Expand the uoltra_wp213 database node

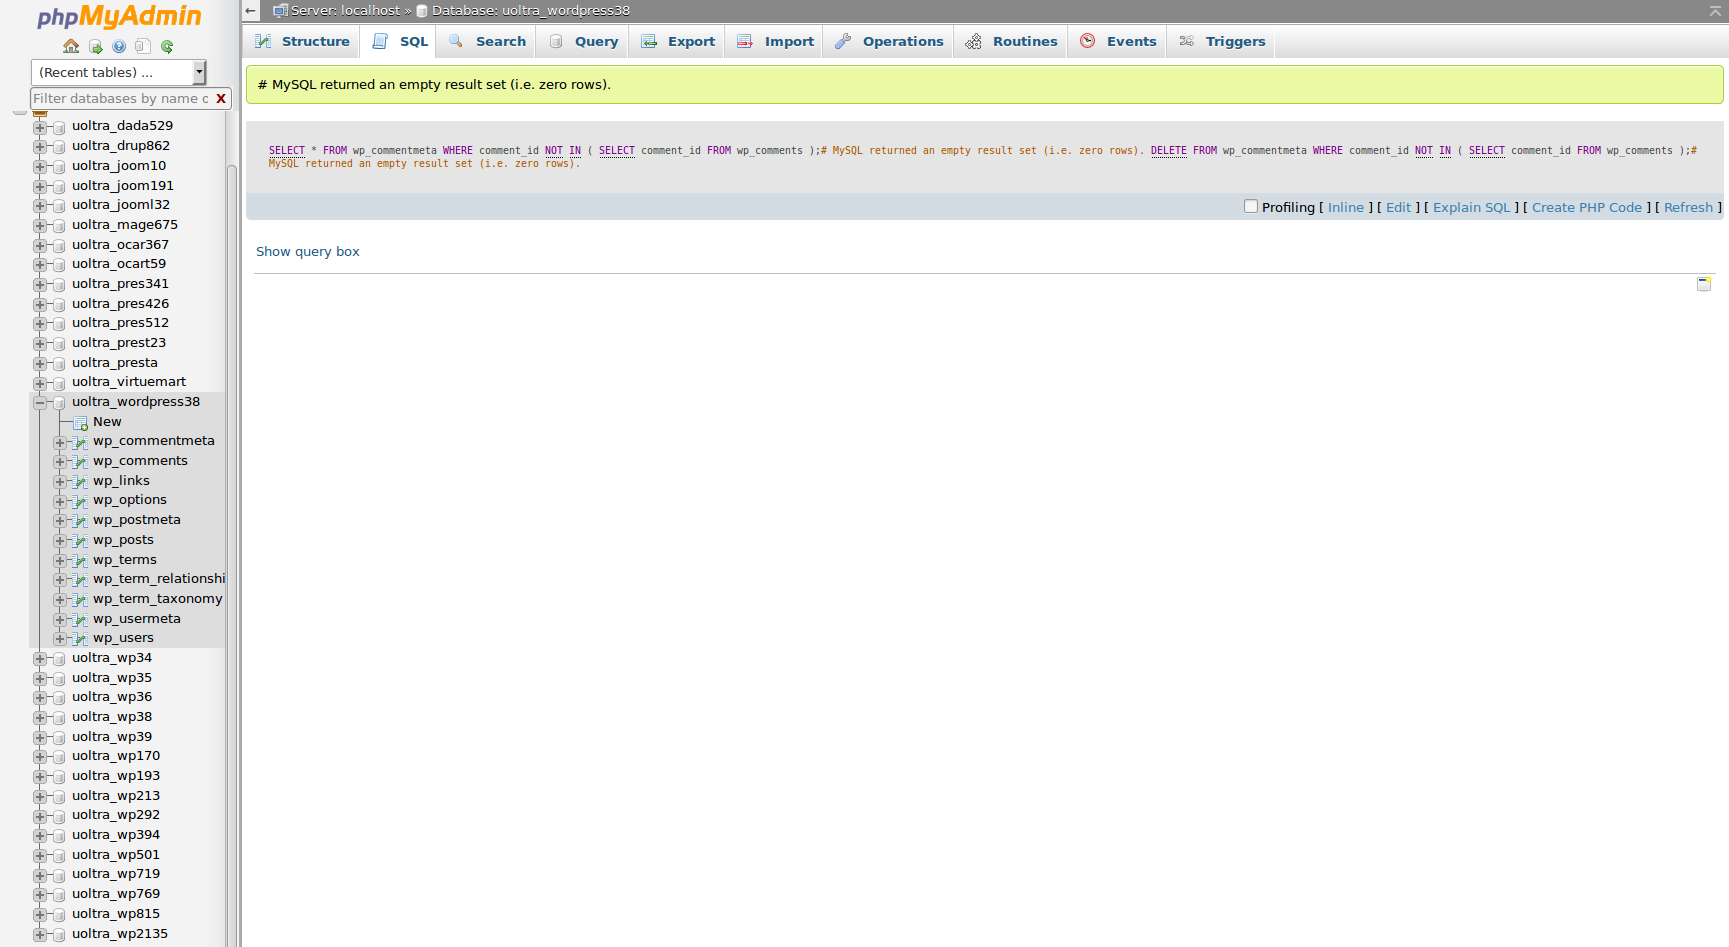coord(40,797)
